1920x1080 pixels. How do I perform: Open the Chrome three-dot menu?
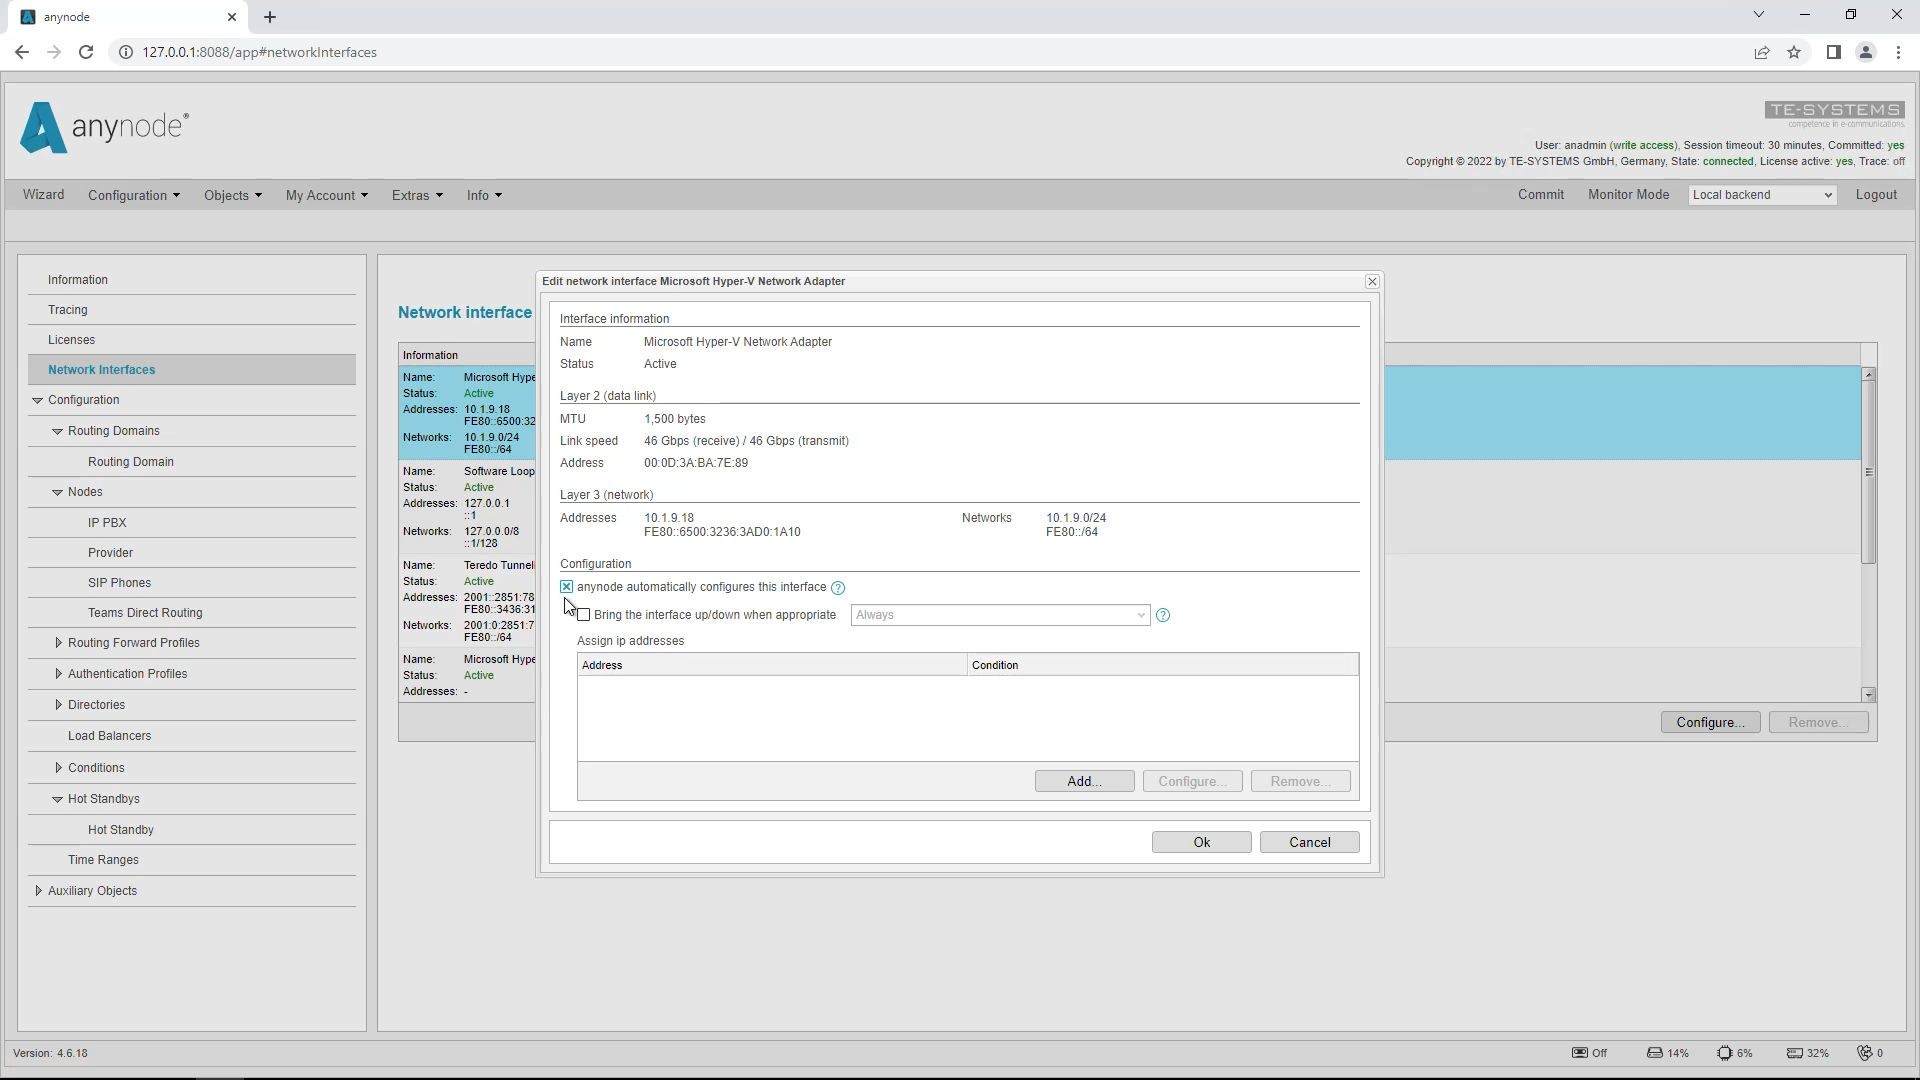click(x=1898, y=52)
